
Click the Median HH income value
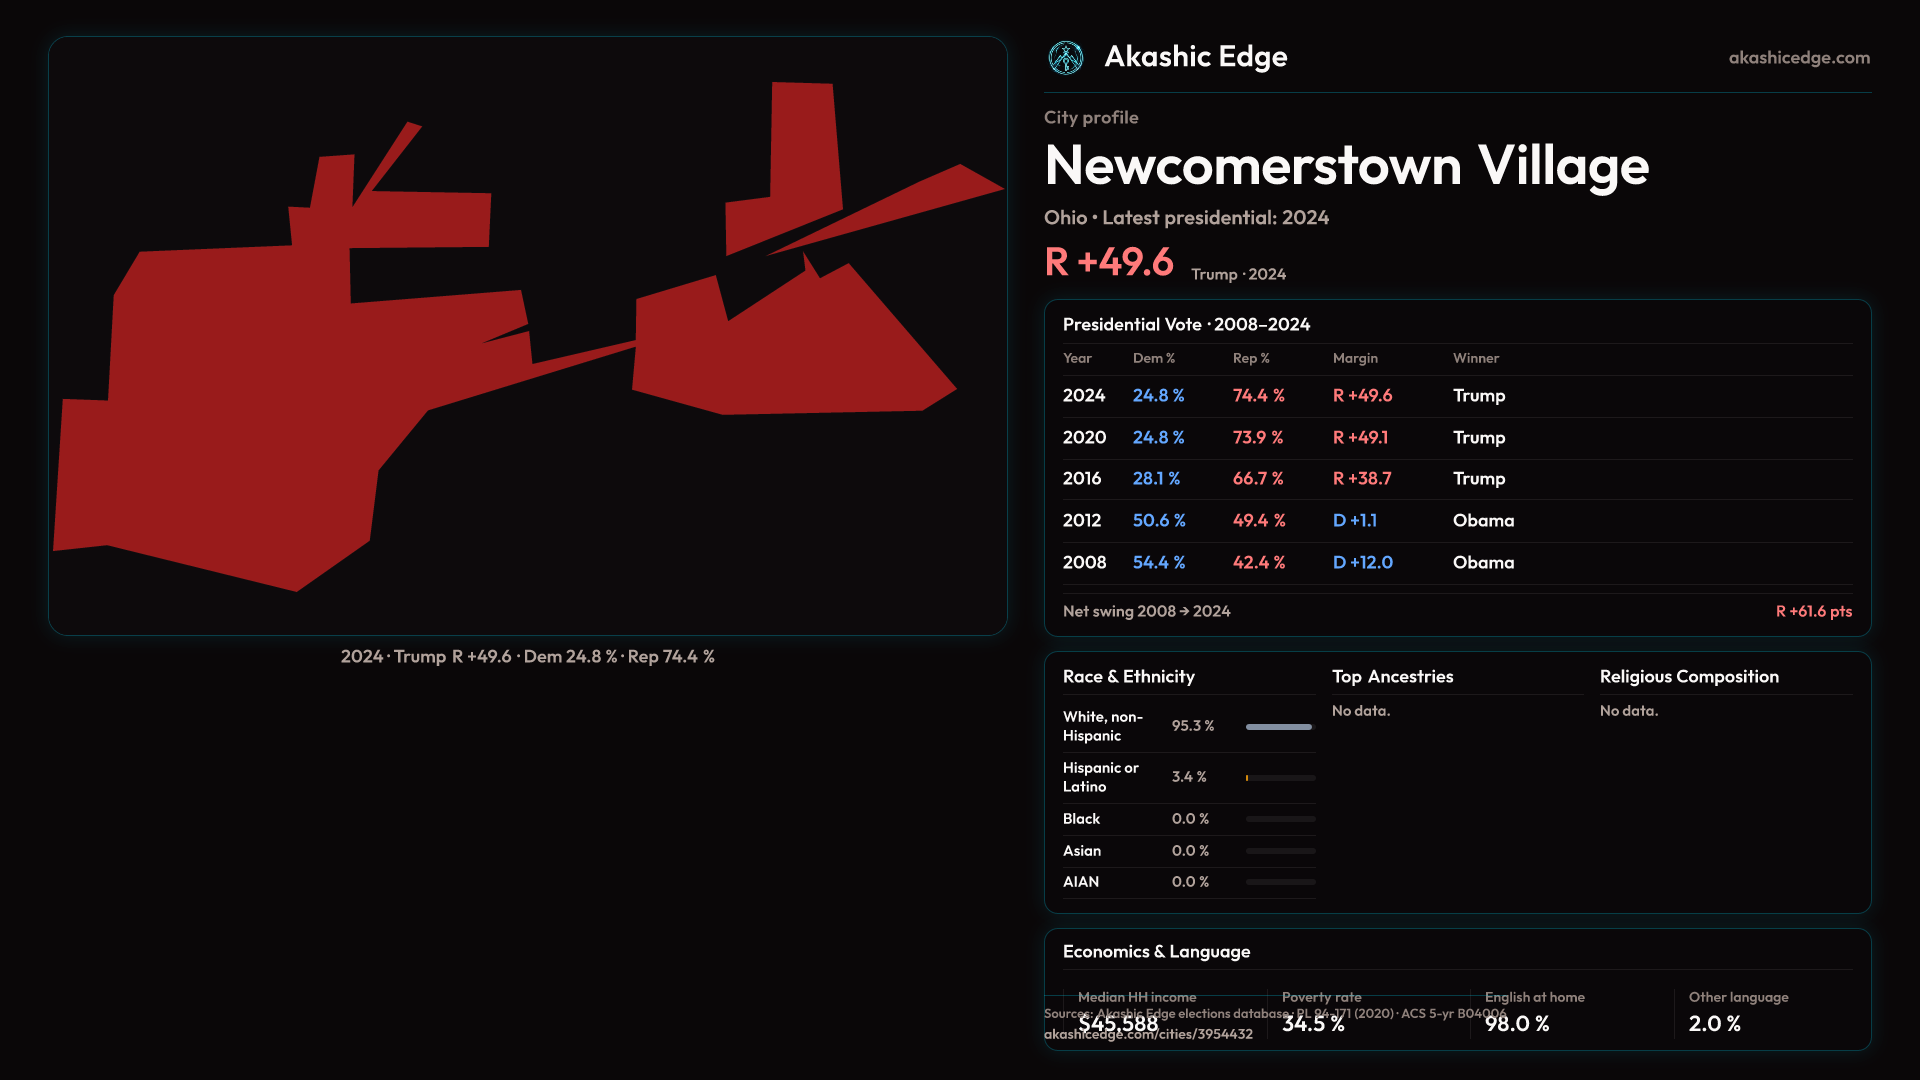tap(1118, 1024)
